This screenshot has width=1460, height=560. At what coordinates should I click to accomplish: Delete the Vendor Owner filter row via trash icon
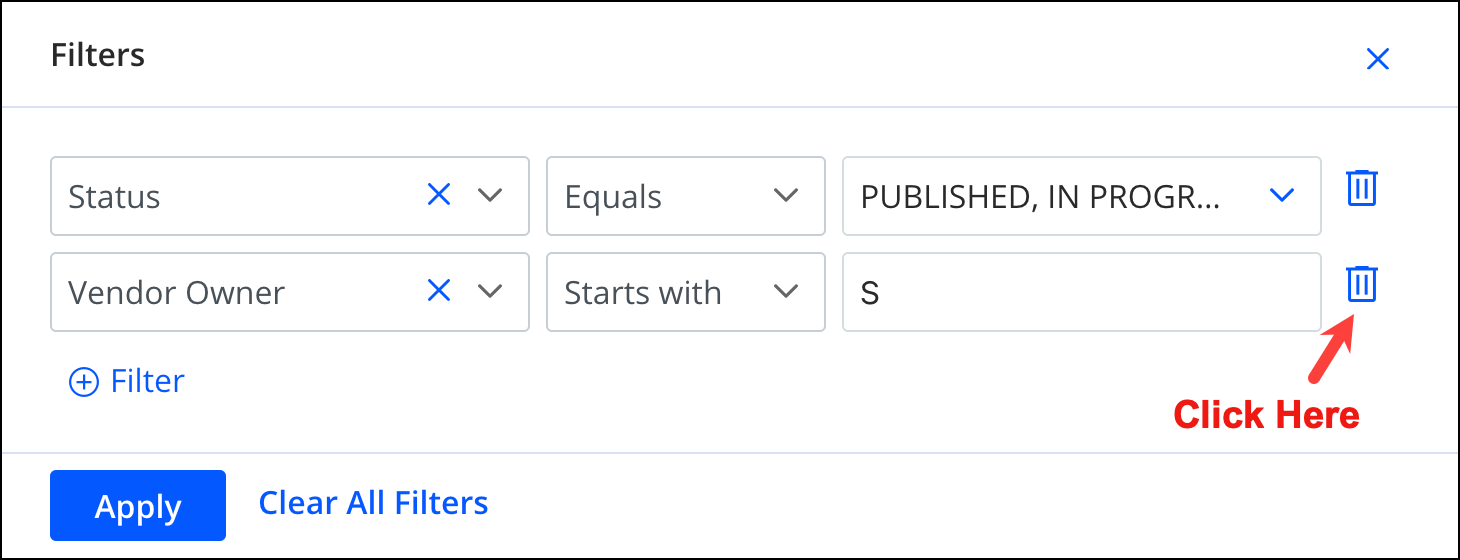[1362, 285]
